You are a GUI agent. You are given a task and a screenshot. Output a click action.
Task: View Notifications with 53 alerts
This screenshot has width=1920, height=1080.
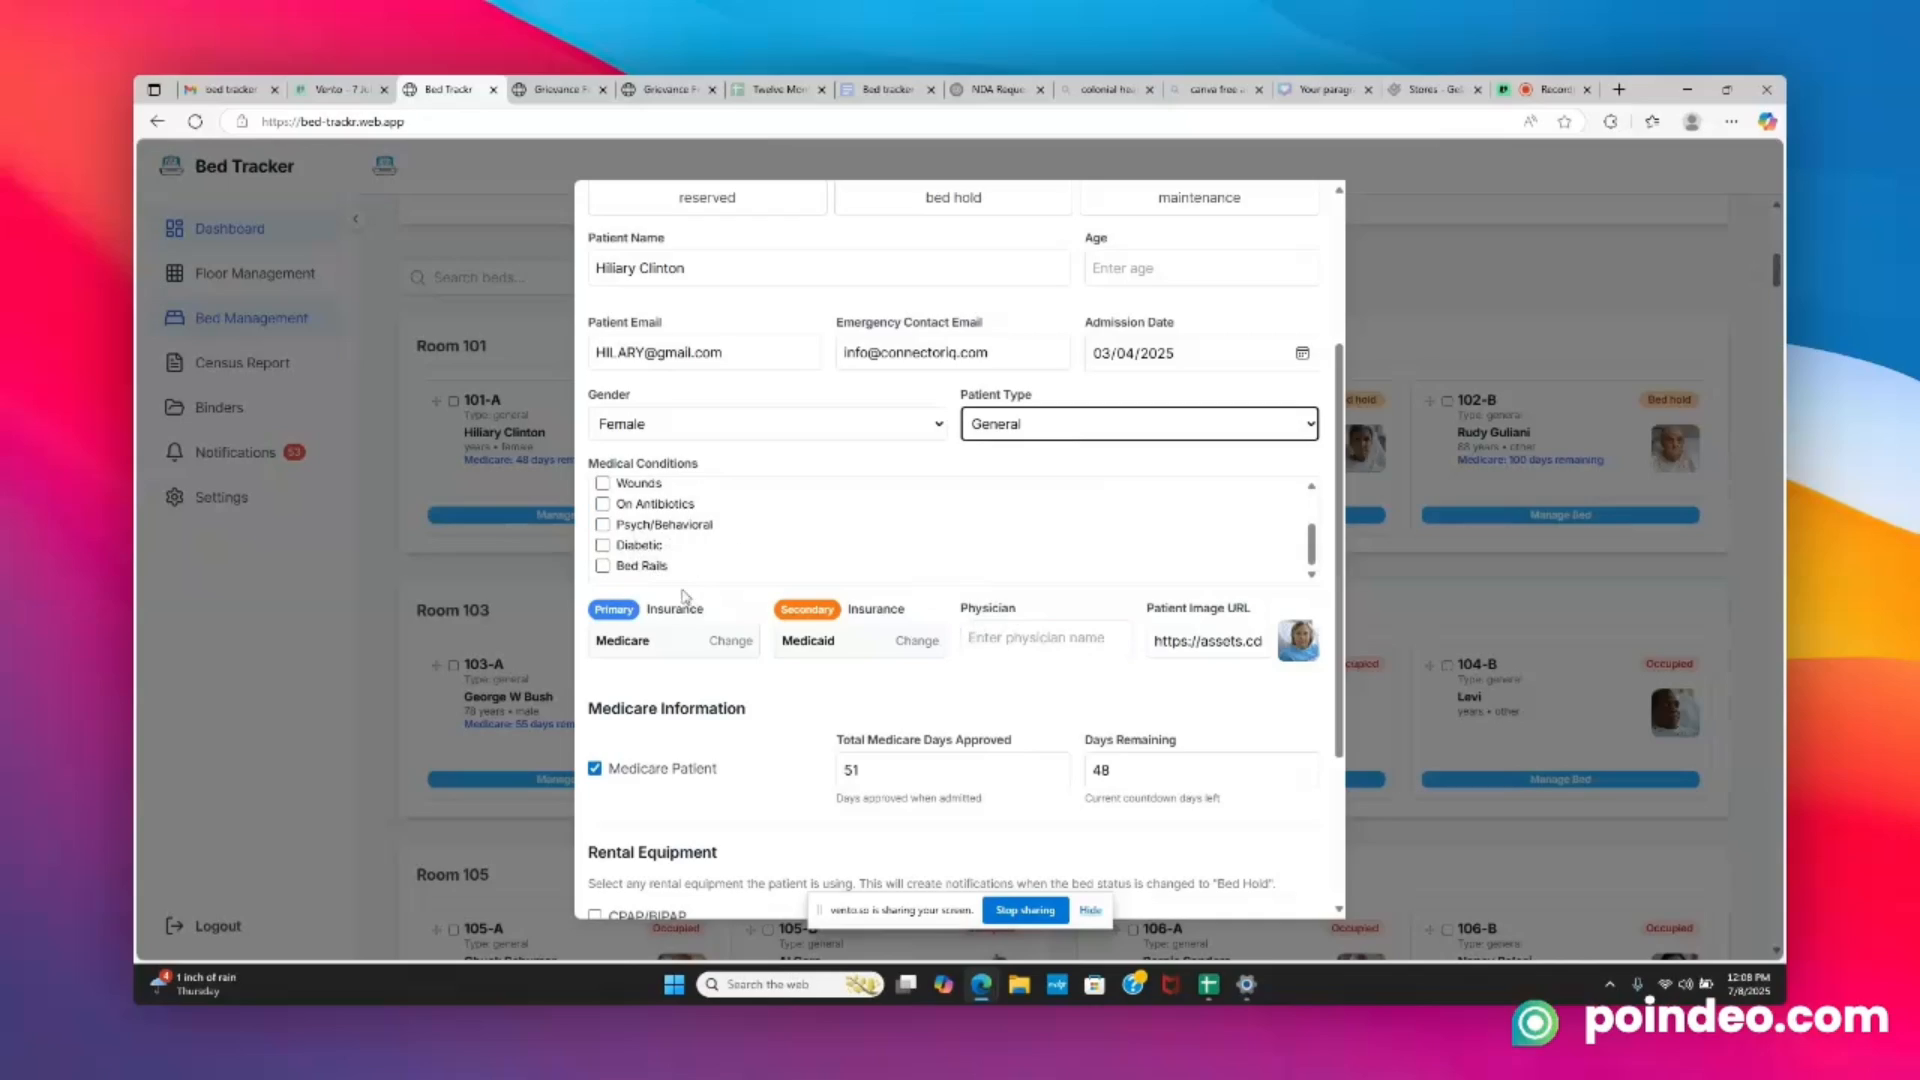(x=237, y=452)
